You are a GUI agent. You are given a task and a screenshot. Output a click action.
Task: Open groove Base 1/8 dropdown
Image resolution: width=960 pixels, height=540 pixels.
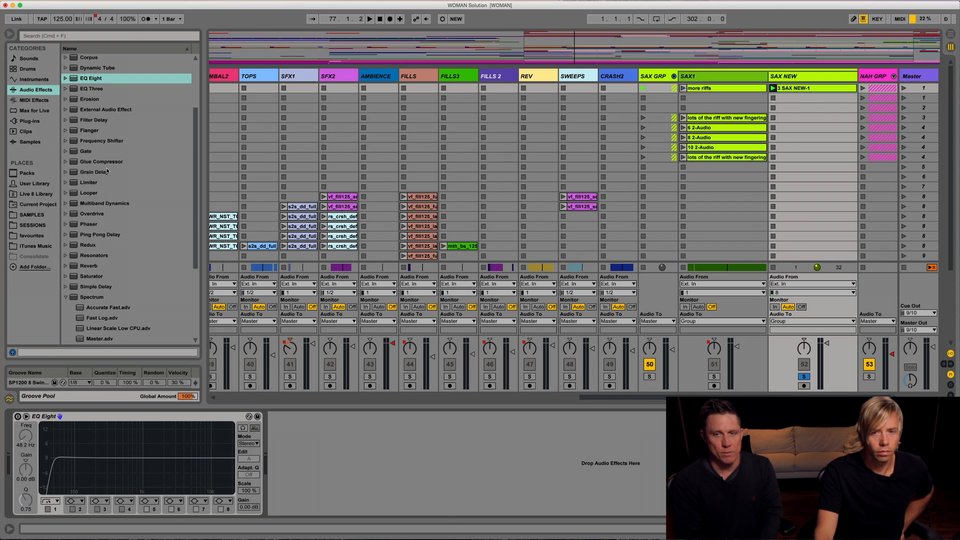(x=80, y=382)
